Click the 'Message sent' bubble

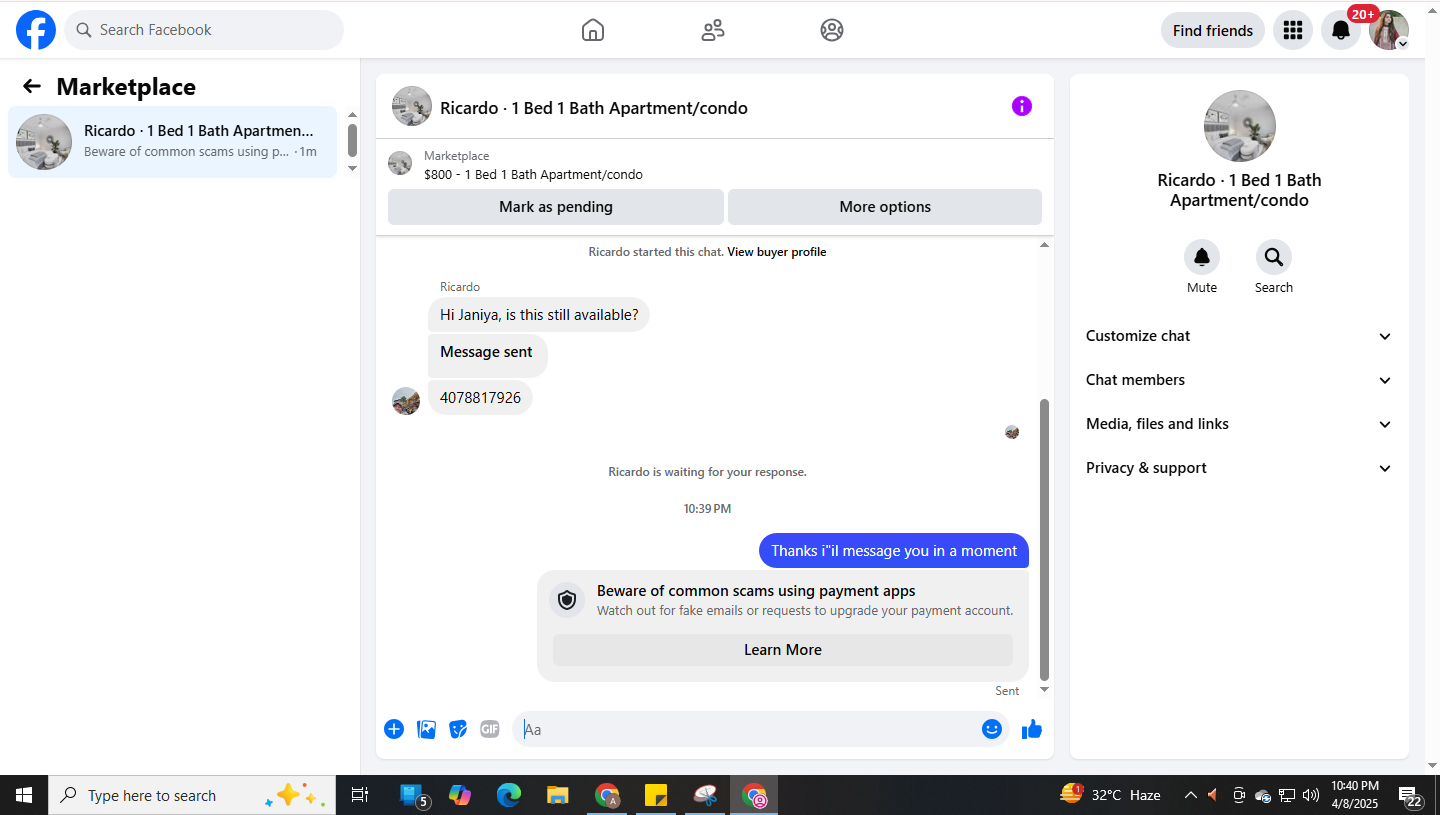coord(487,355)
